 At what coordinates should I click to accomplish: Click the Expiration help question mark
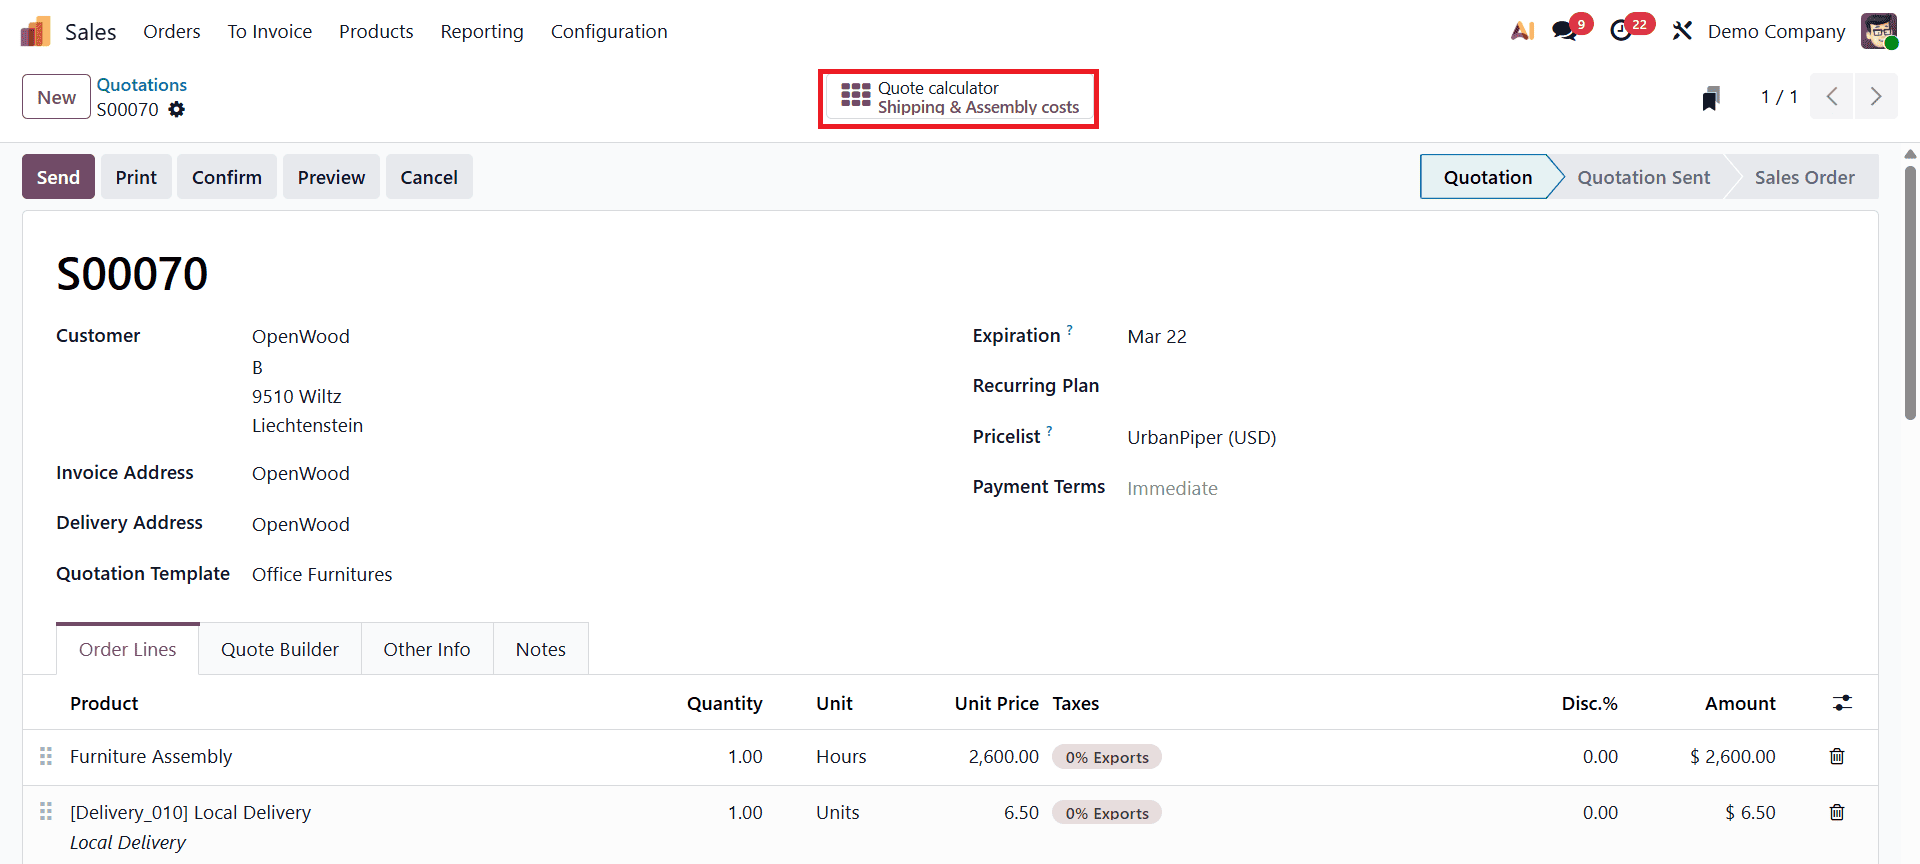pos(1069,329)
